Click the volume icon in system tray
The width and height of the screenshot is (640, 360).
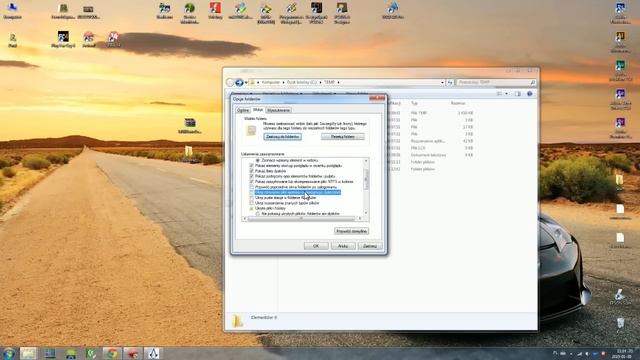(587, 353)
